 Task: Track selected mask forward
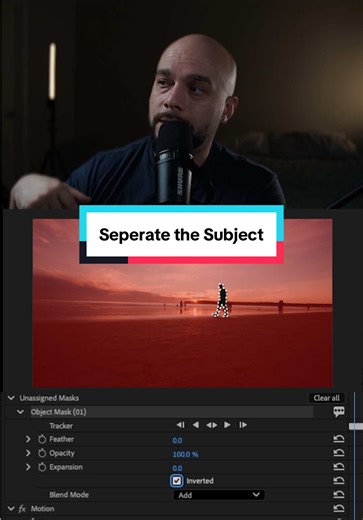tap(227, 425)
